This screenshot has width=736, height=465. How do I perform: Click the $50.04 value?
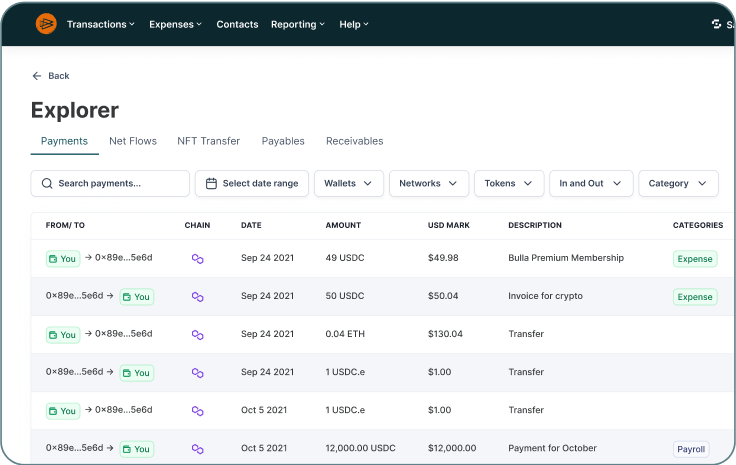coord(443,296)
